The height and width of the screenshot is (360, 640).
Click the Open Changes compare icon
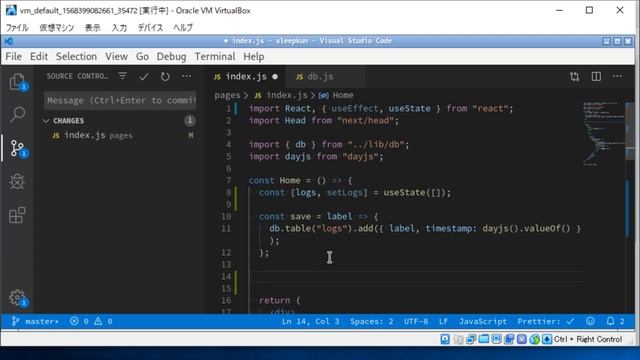point(575,76)
